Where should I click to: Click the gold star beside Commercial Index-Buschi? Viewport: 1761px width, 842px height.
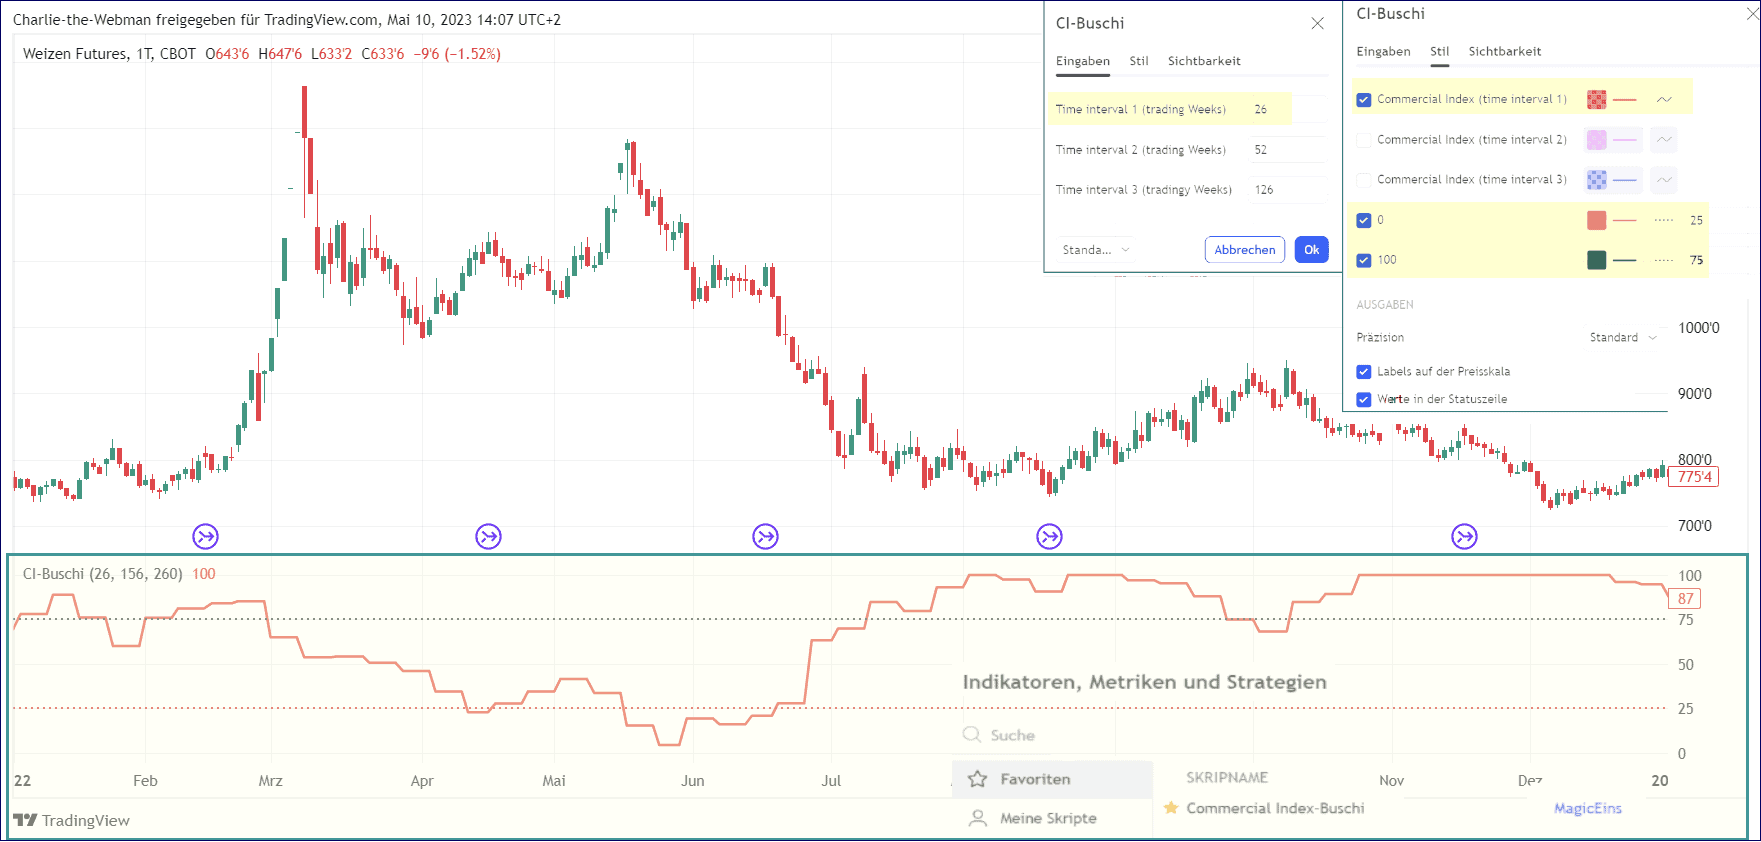tap(1171, 808)
